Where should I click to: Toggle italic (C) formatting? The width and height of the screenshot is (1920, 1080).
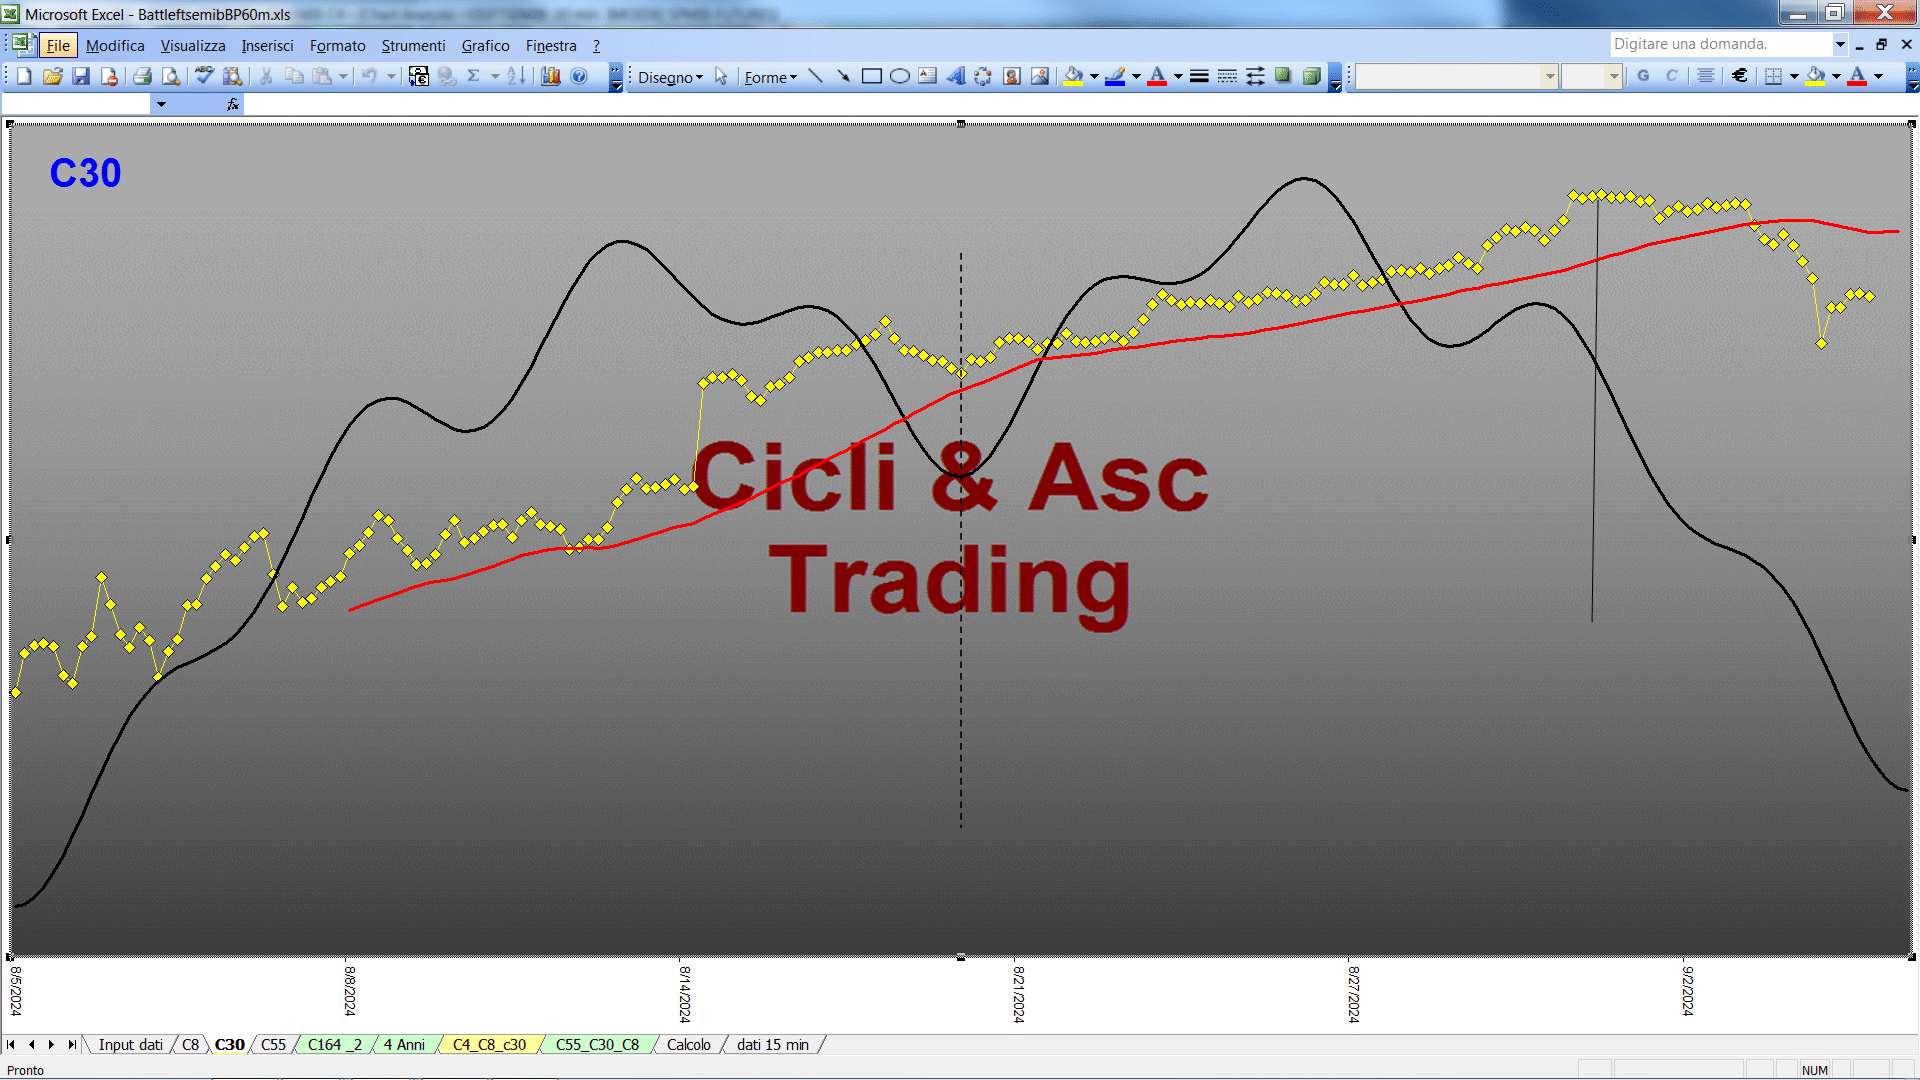point(1671,77)
